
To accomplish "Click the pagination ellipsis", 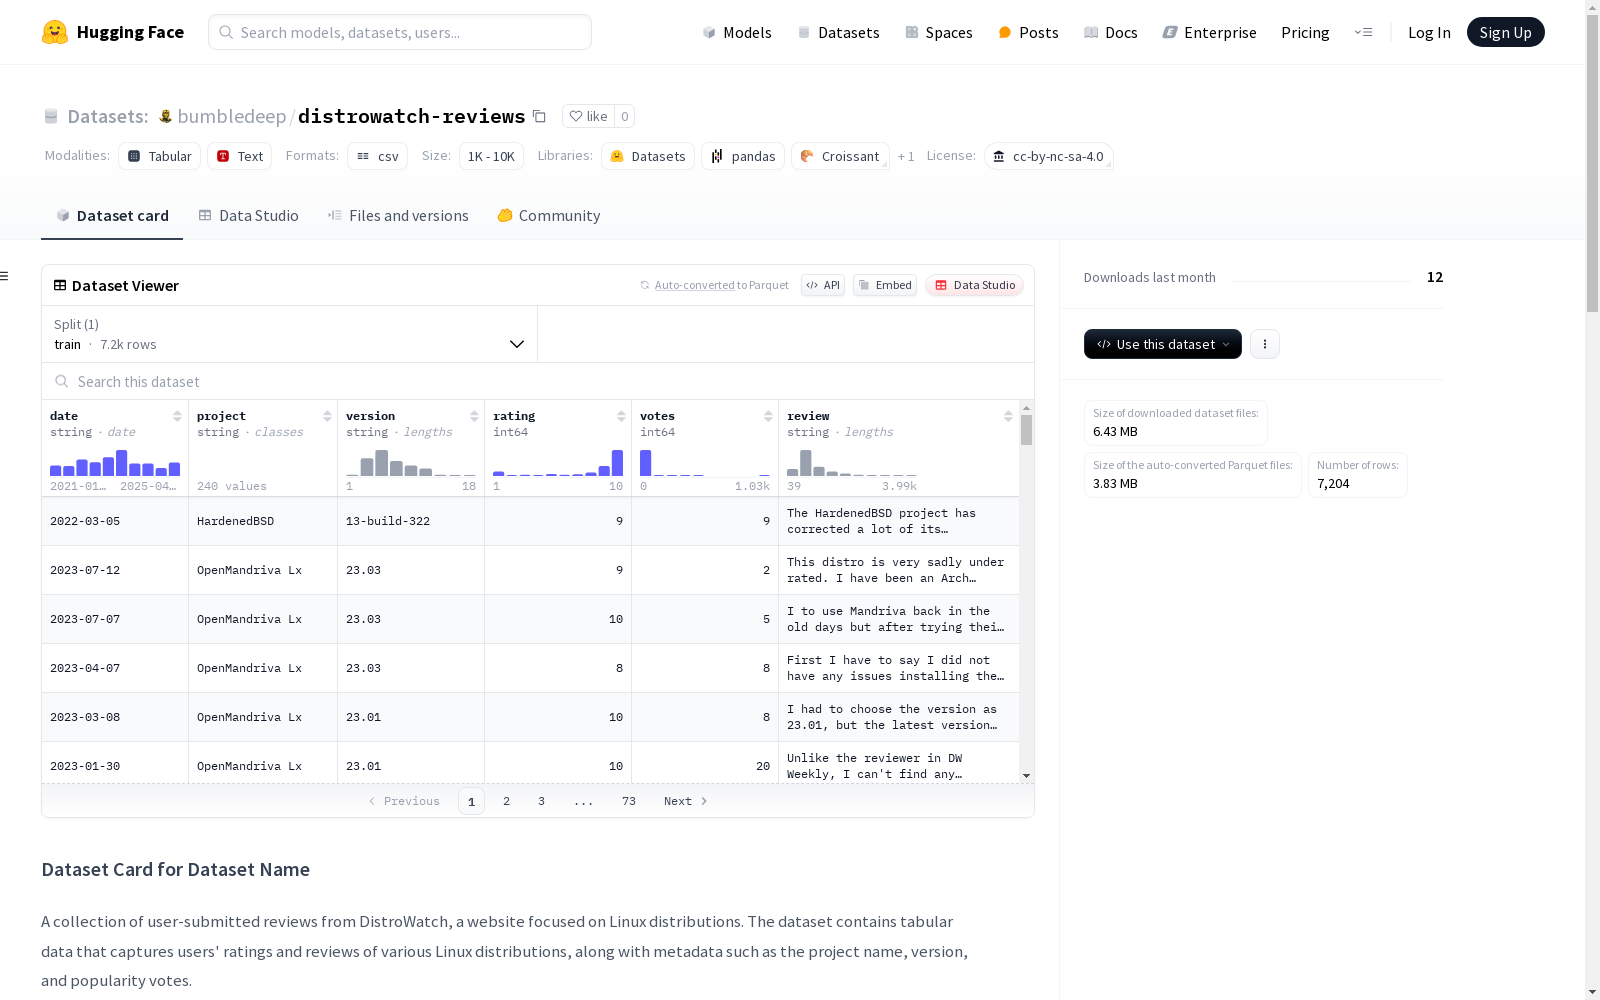I will click(584, 801).
